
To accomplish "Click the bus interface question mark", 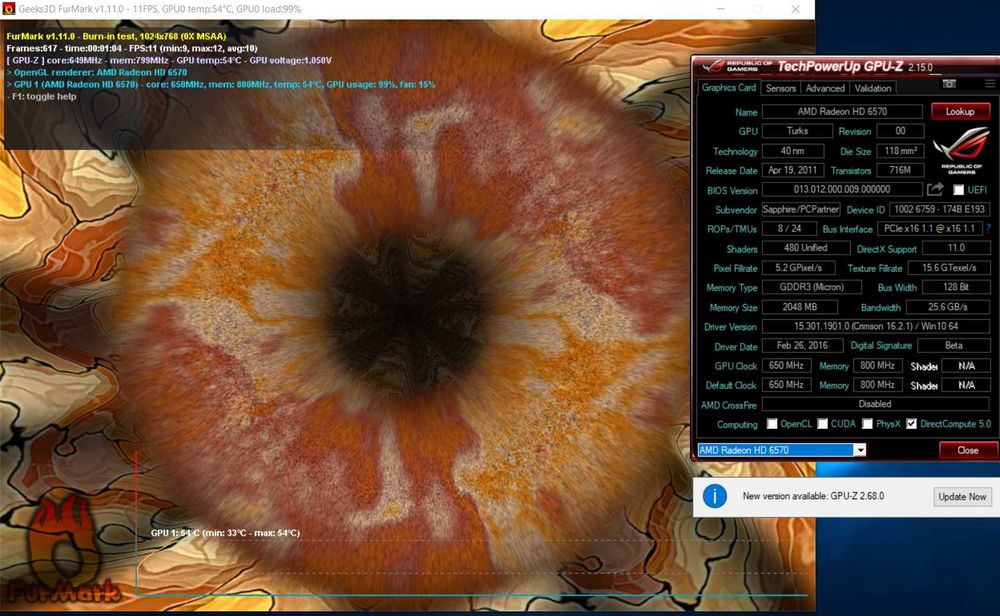I will click(x=989, y=228).
